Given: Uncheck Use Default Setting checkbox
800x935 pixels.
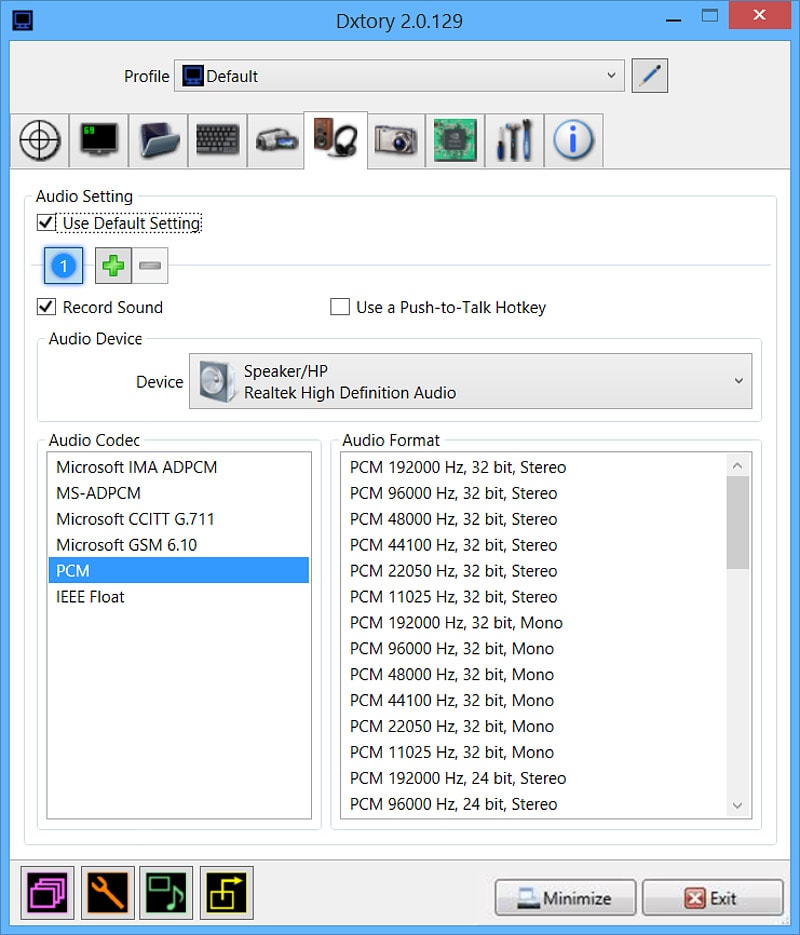Looking at the screenshot, I should [46, 223].
